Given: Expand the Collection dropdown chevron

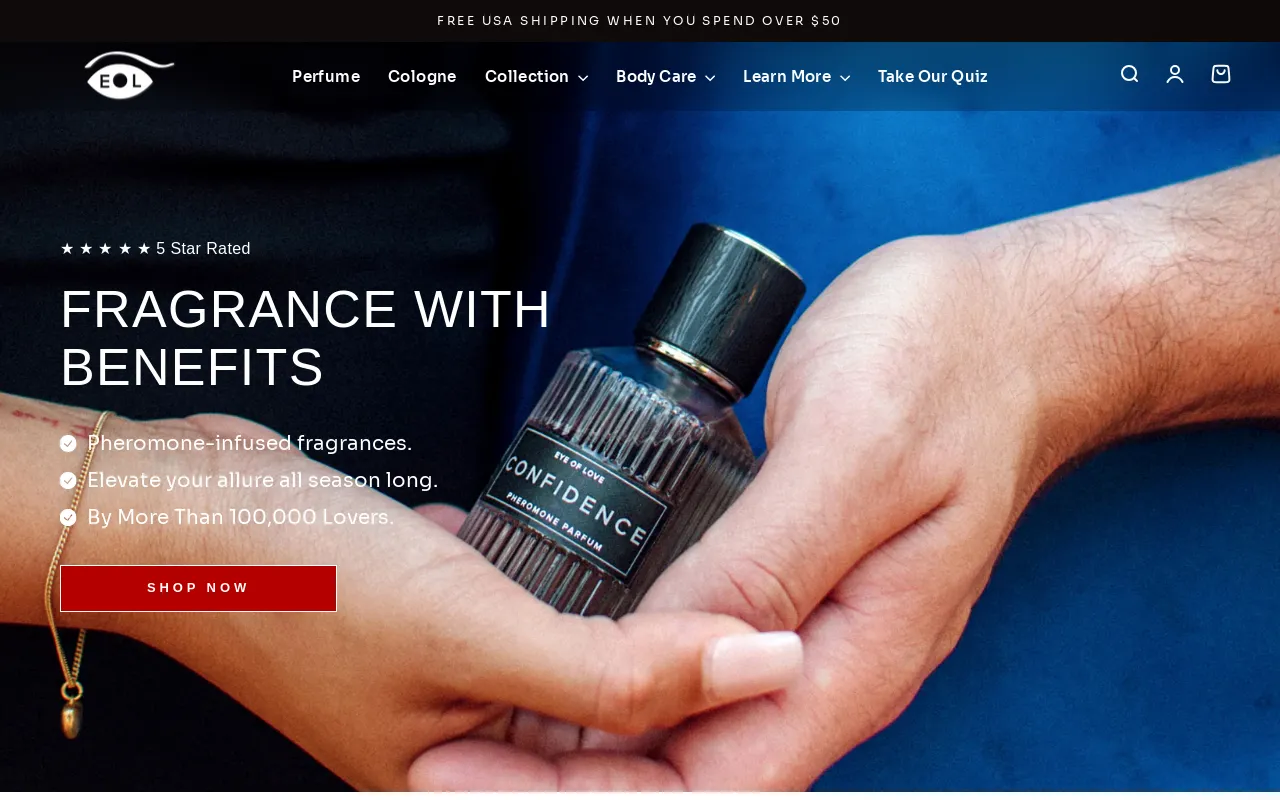Looking at the screenshot, I should pyautogui.click(x=583, y=78).
